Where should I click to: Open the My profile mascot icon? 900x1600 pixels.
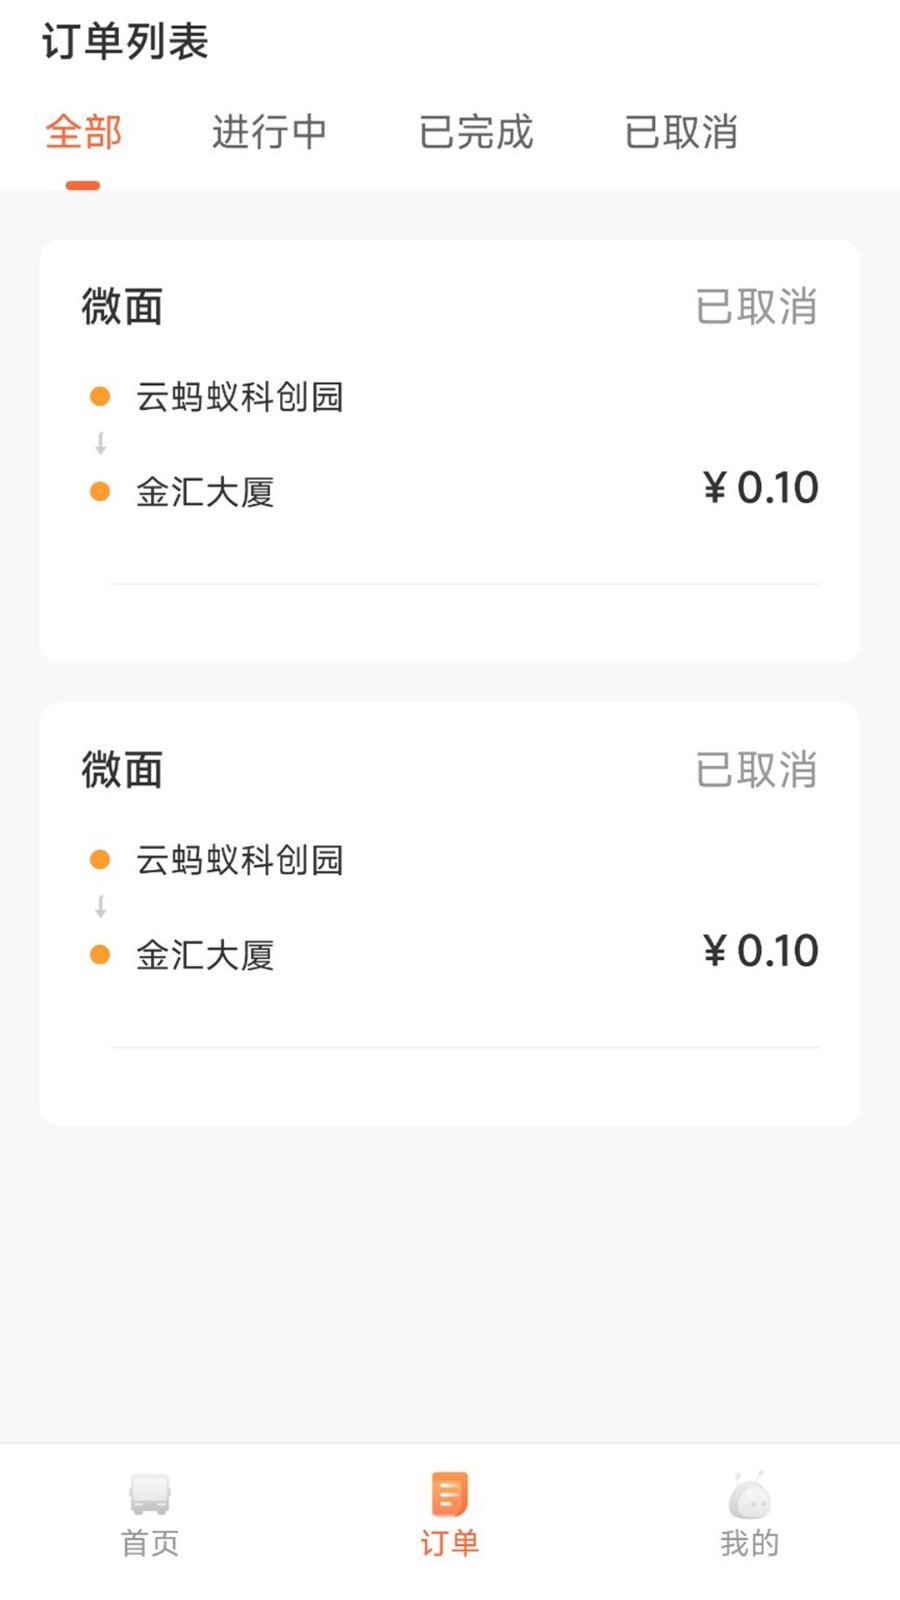[x=749, y=1496]
